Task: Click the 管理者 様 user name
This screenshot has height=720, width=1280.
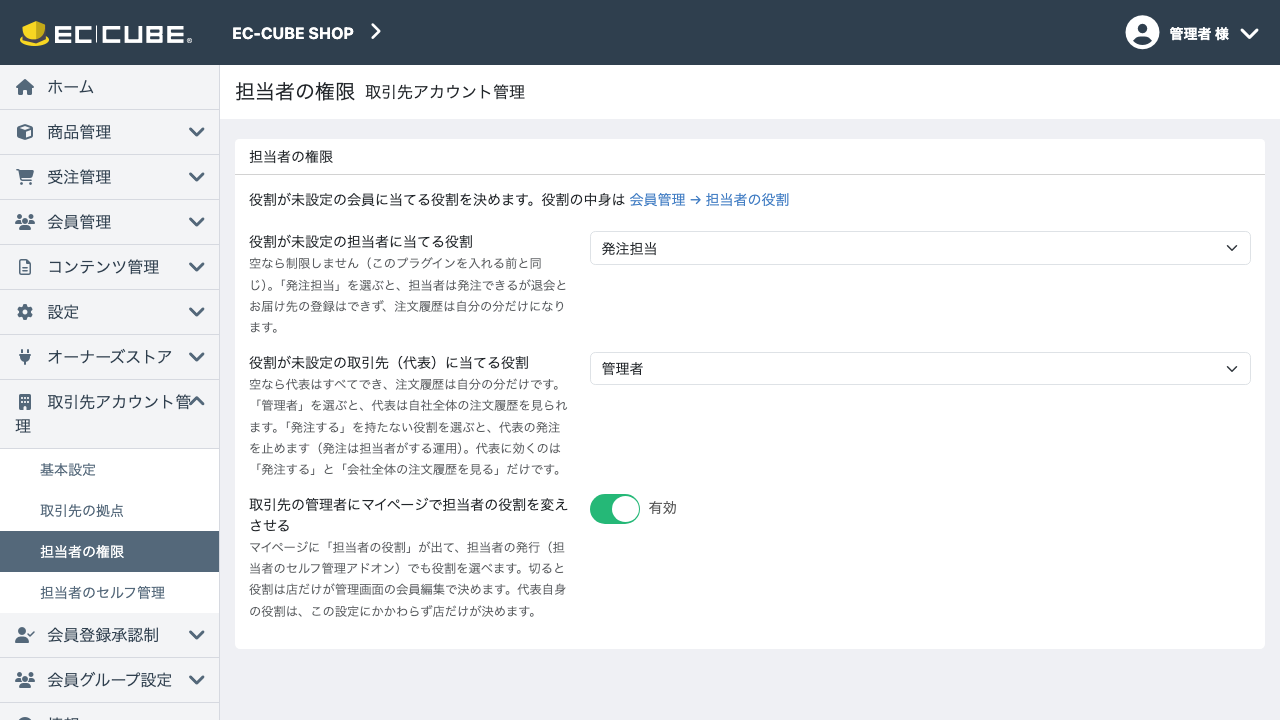Action: pyautogui.click(x=1199, y=33)
